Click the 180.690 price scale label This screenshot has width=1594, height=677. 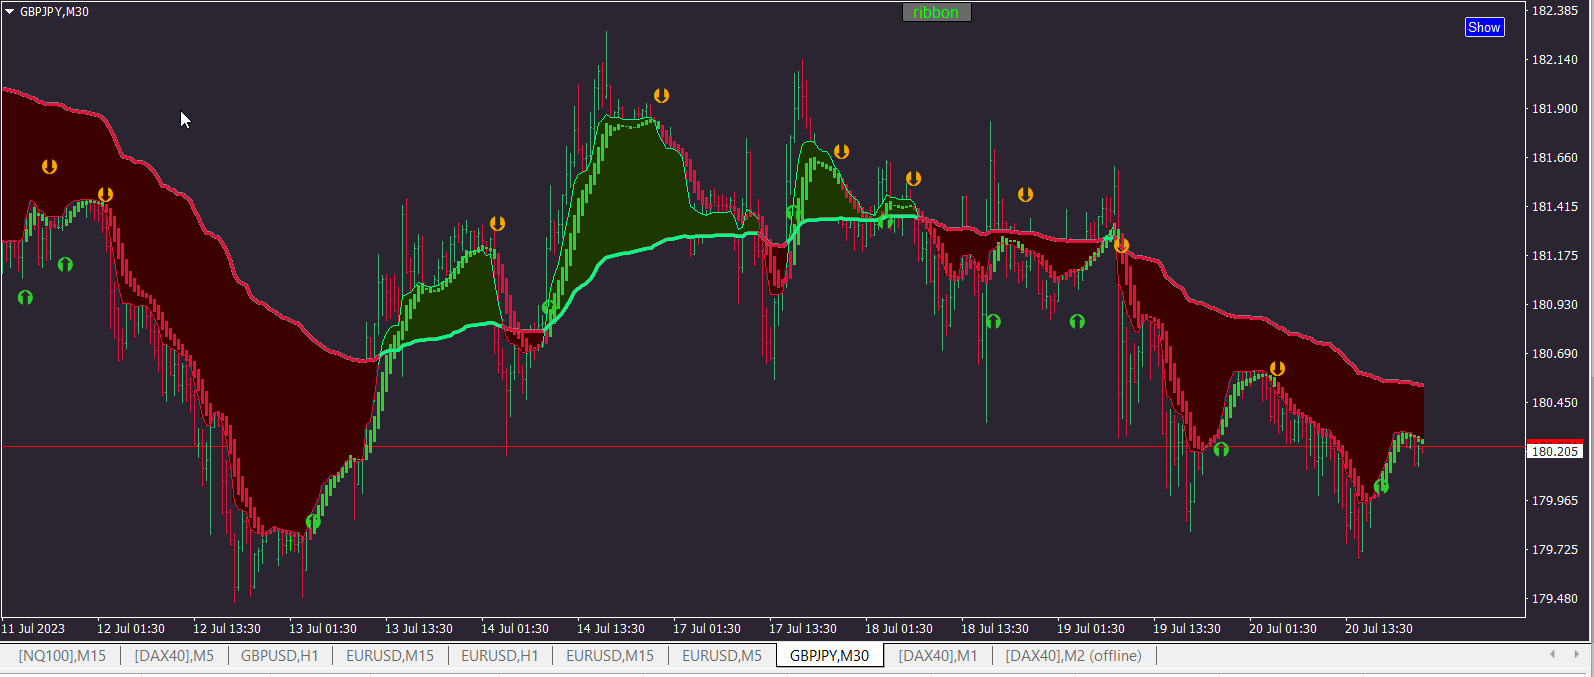1555,354
